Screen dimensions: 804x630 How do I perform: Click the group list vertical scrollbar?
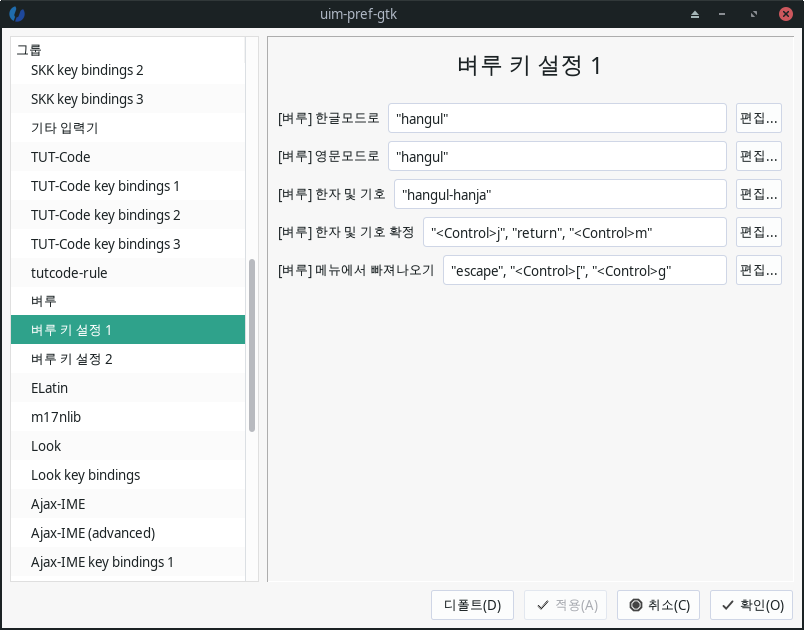[x=252, y=345]
